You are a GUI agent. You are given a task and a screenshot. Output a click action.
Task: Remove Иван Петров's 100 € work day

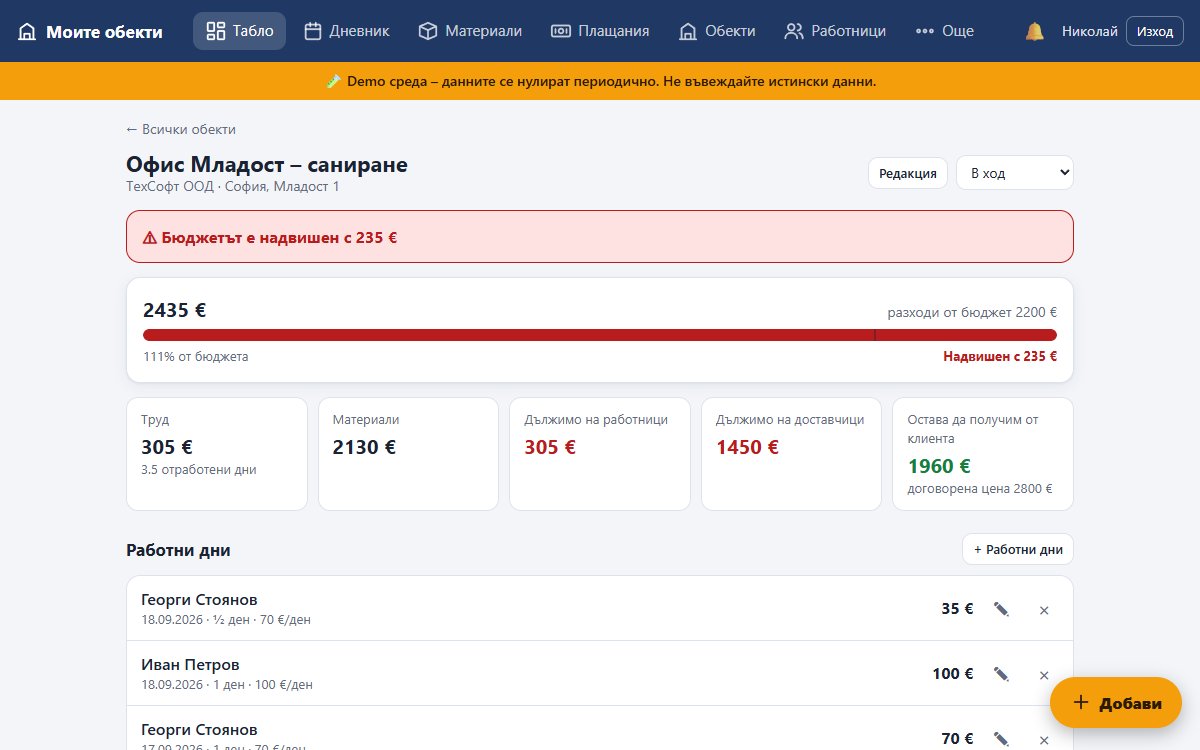pyautogui.click(x=1044, y=675)
